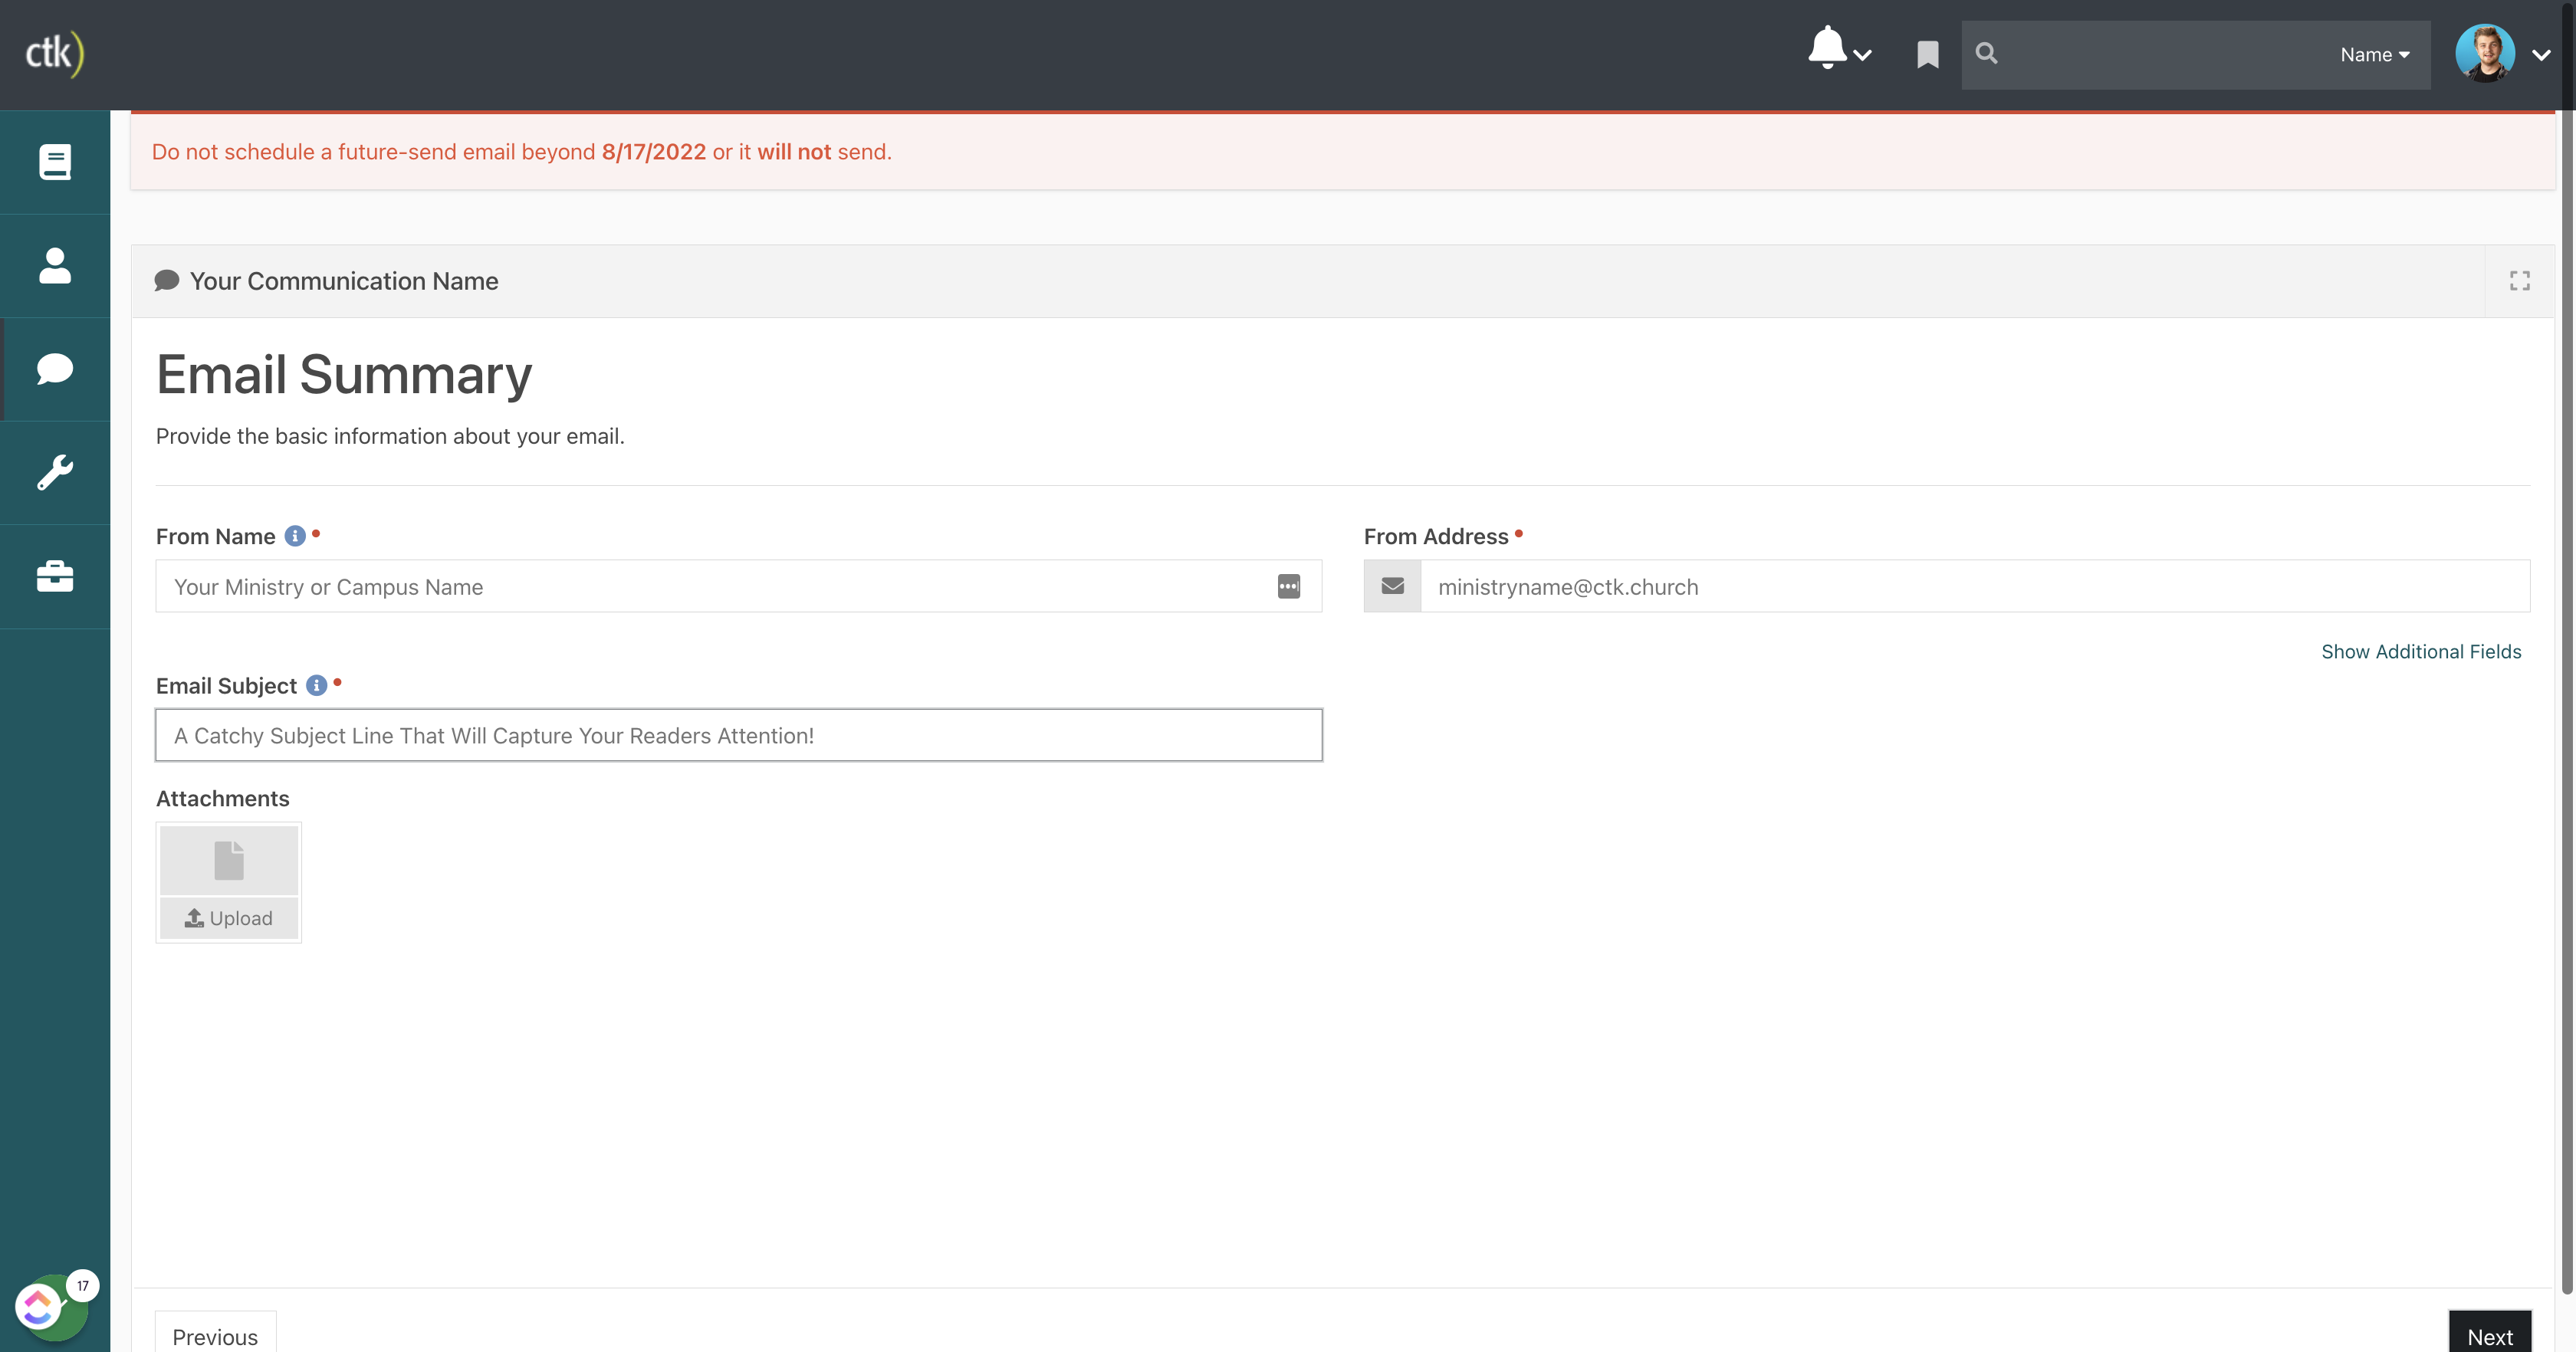Open the Name search filter dropdown
Screen dimensions: 2576x1352
(x=2374, y=55)
